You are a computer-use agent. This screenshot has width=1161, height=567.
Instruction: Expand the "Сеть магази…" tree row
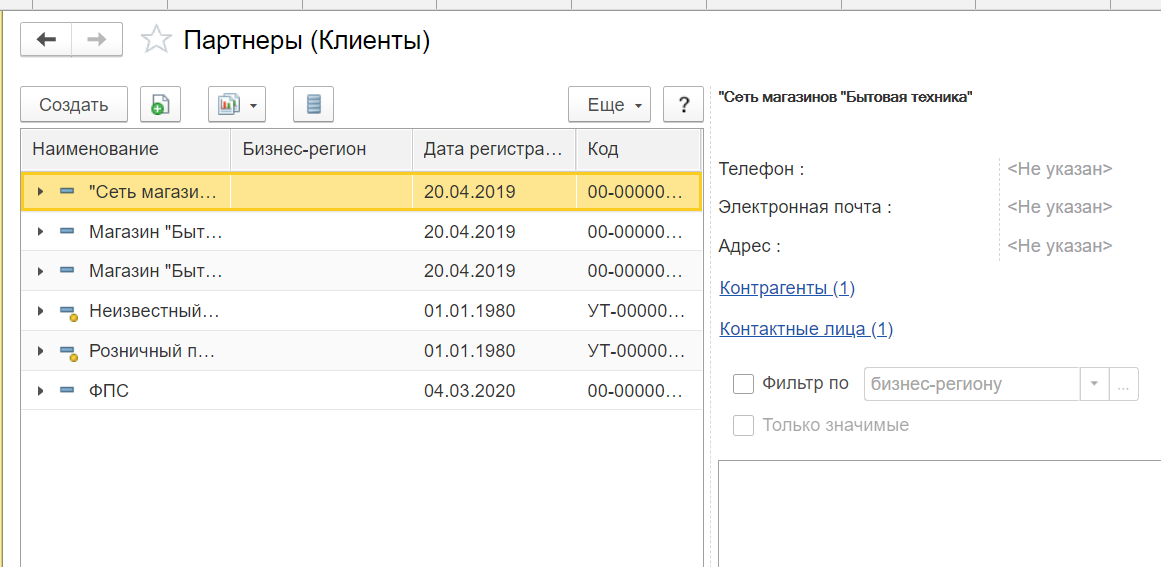click(x=41, y=192)
